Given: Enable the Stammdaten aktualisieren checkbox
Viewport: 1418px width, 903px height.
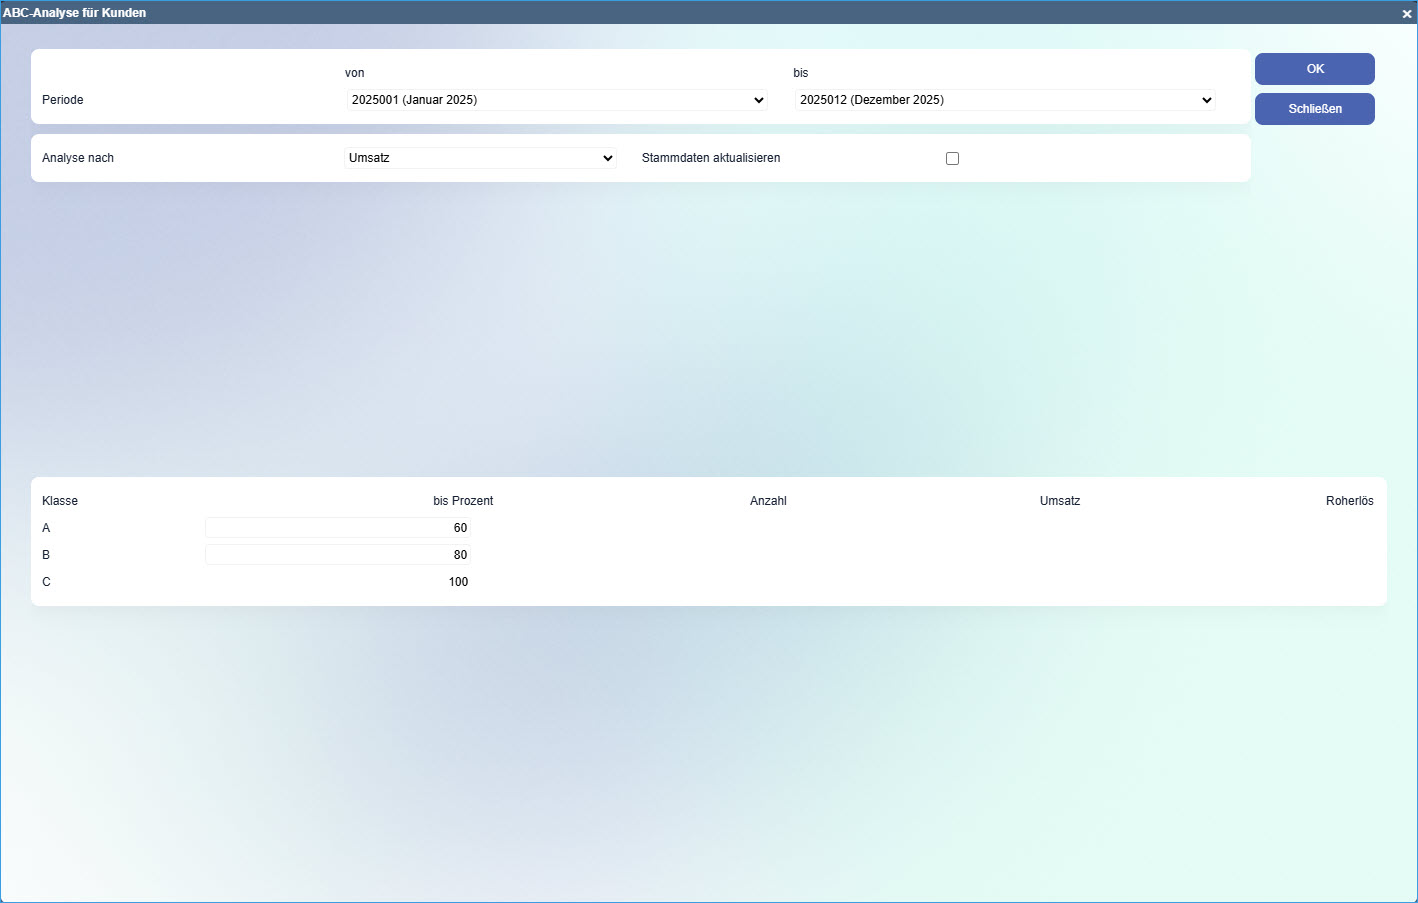Looking at the screenshot, I should 952,158.
